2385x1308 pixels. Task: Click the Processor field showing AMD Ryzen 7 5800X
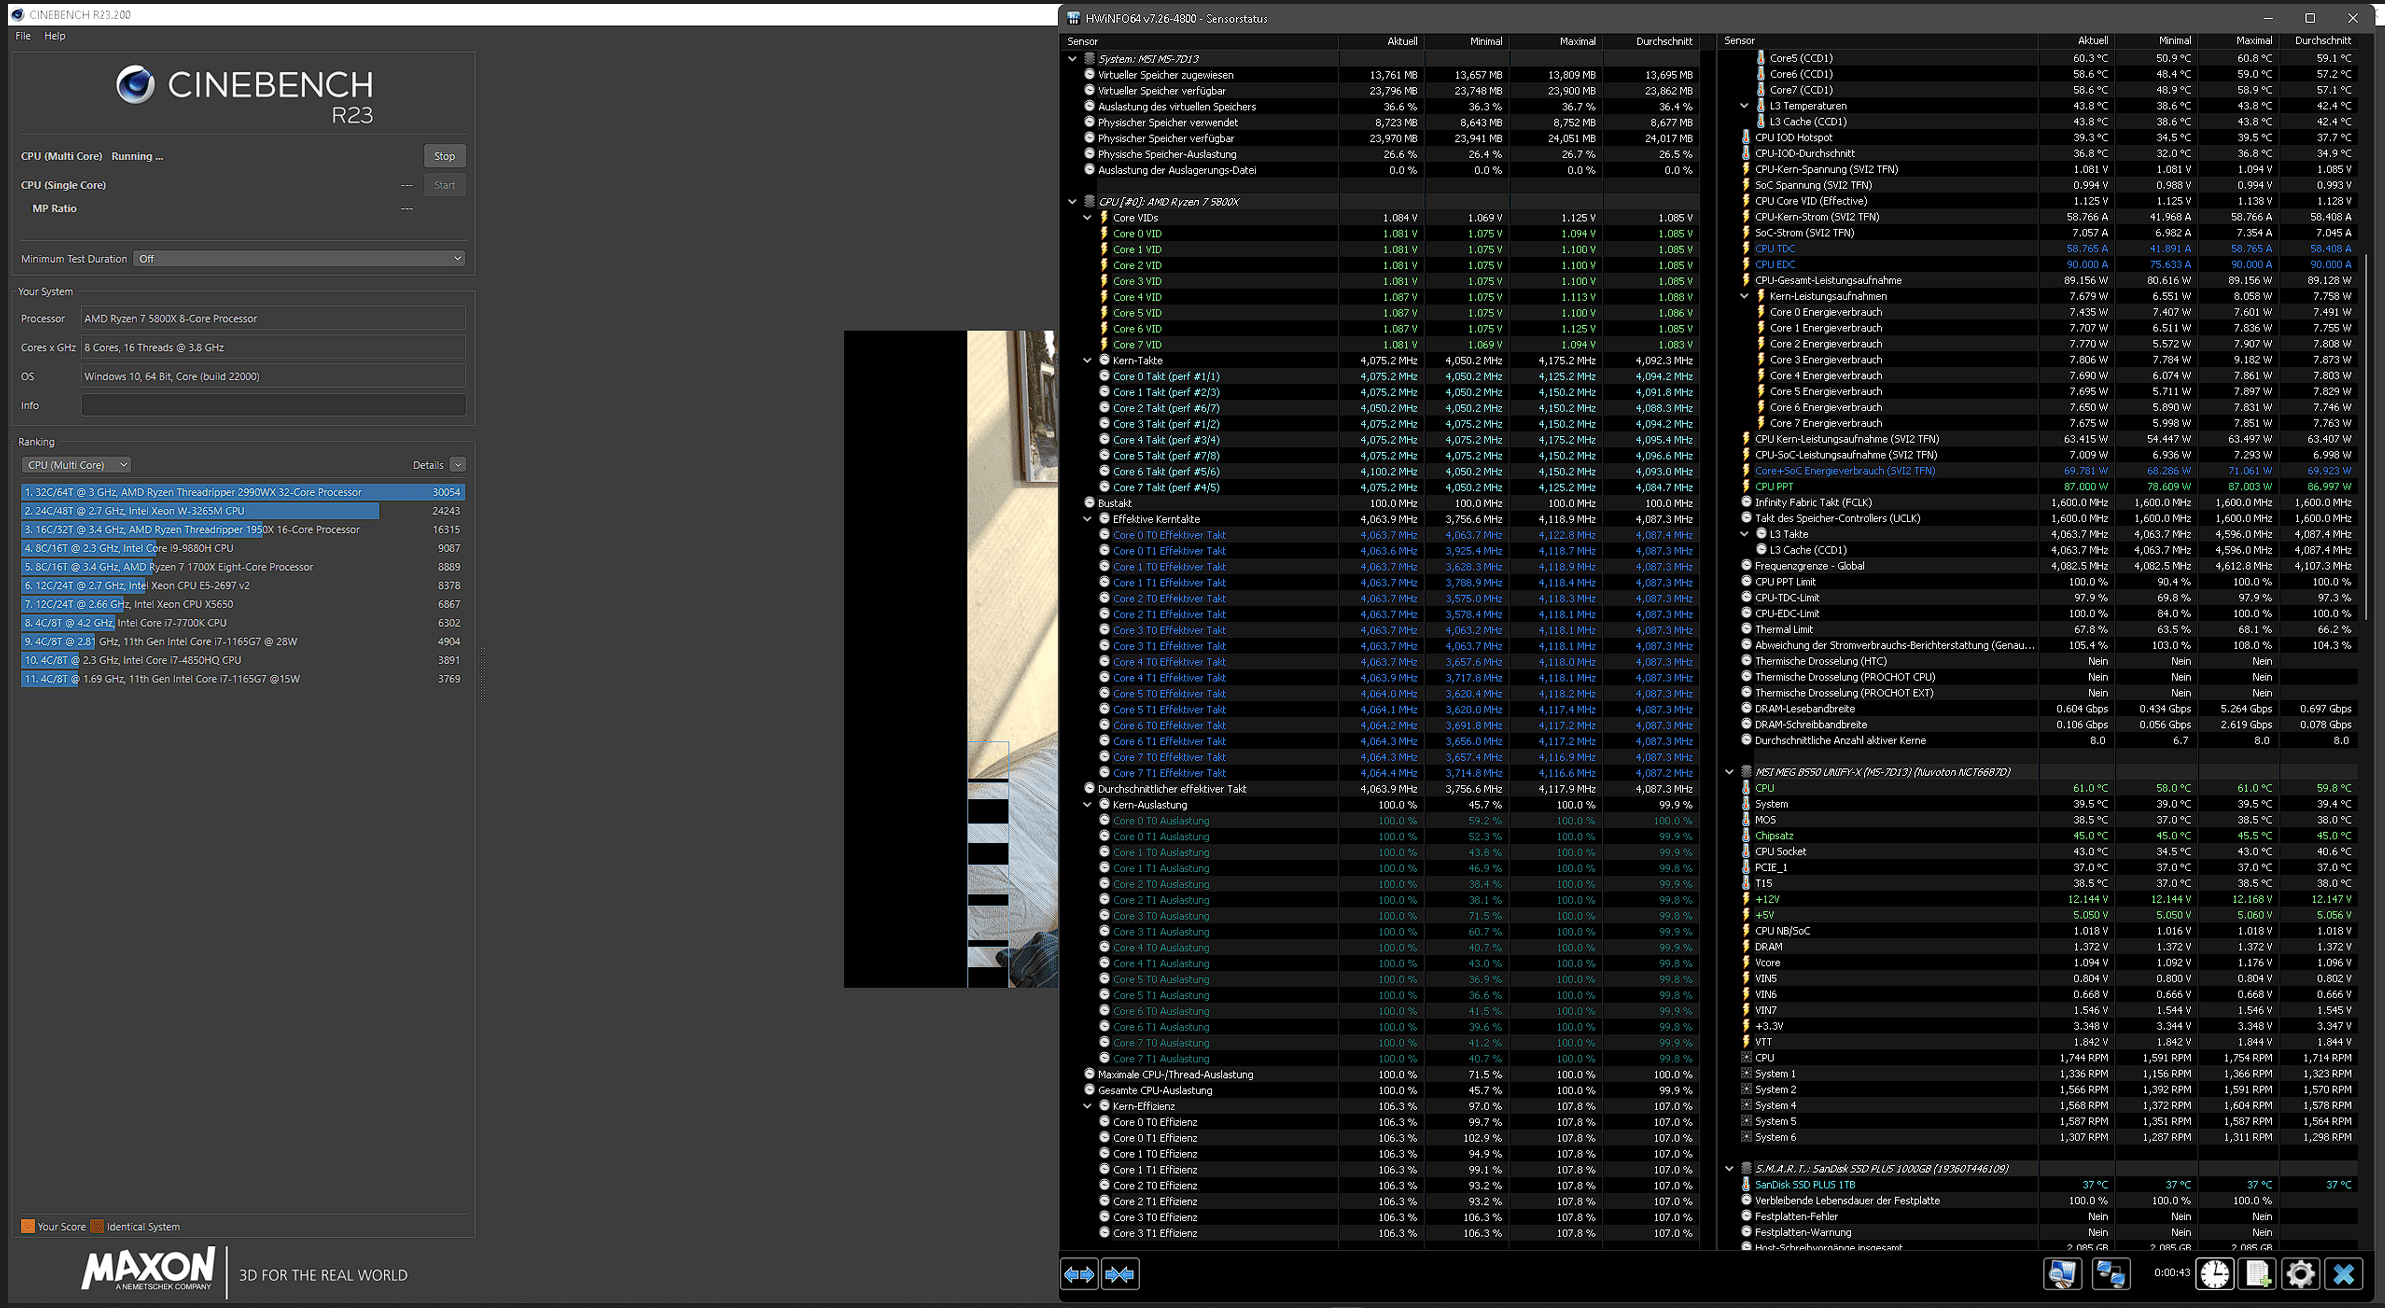click(x=273, y=319)
